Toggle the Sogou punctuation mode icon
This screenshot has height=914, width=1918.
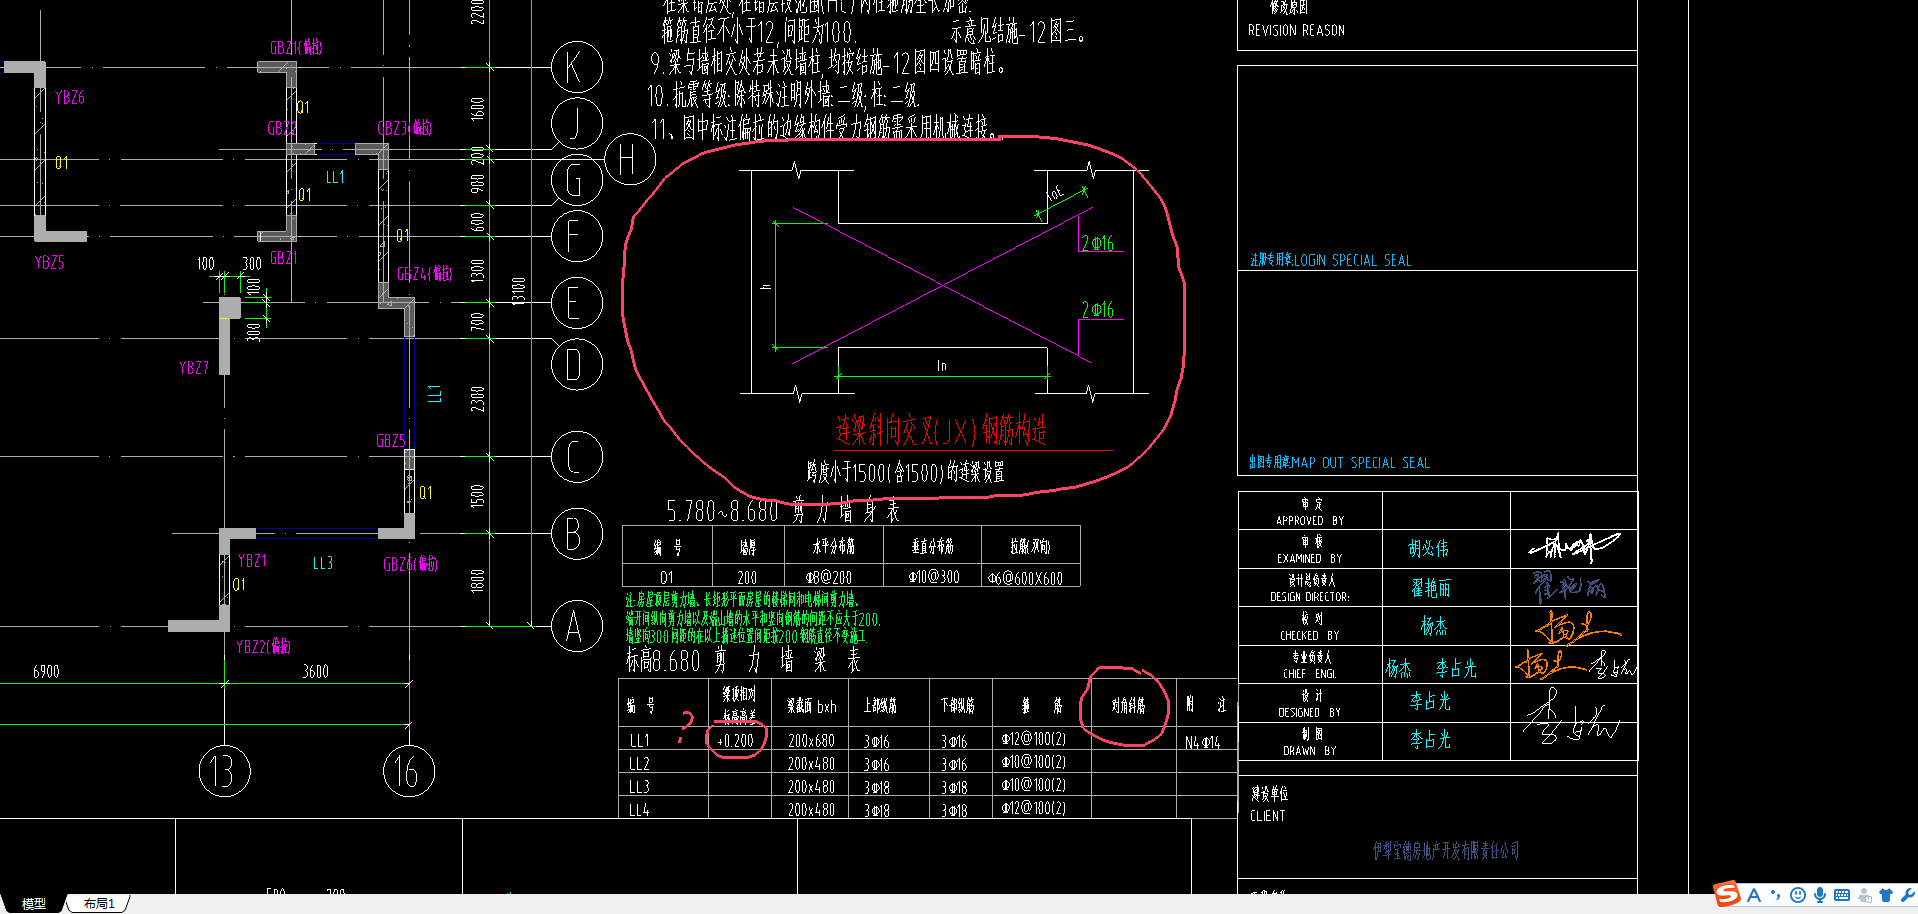click(1776, 895)
